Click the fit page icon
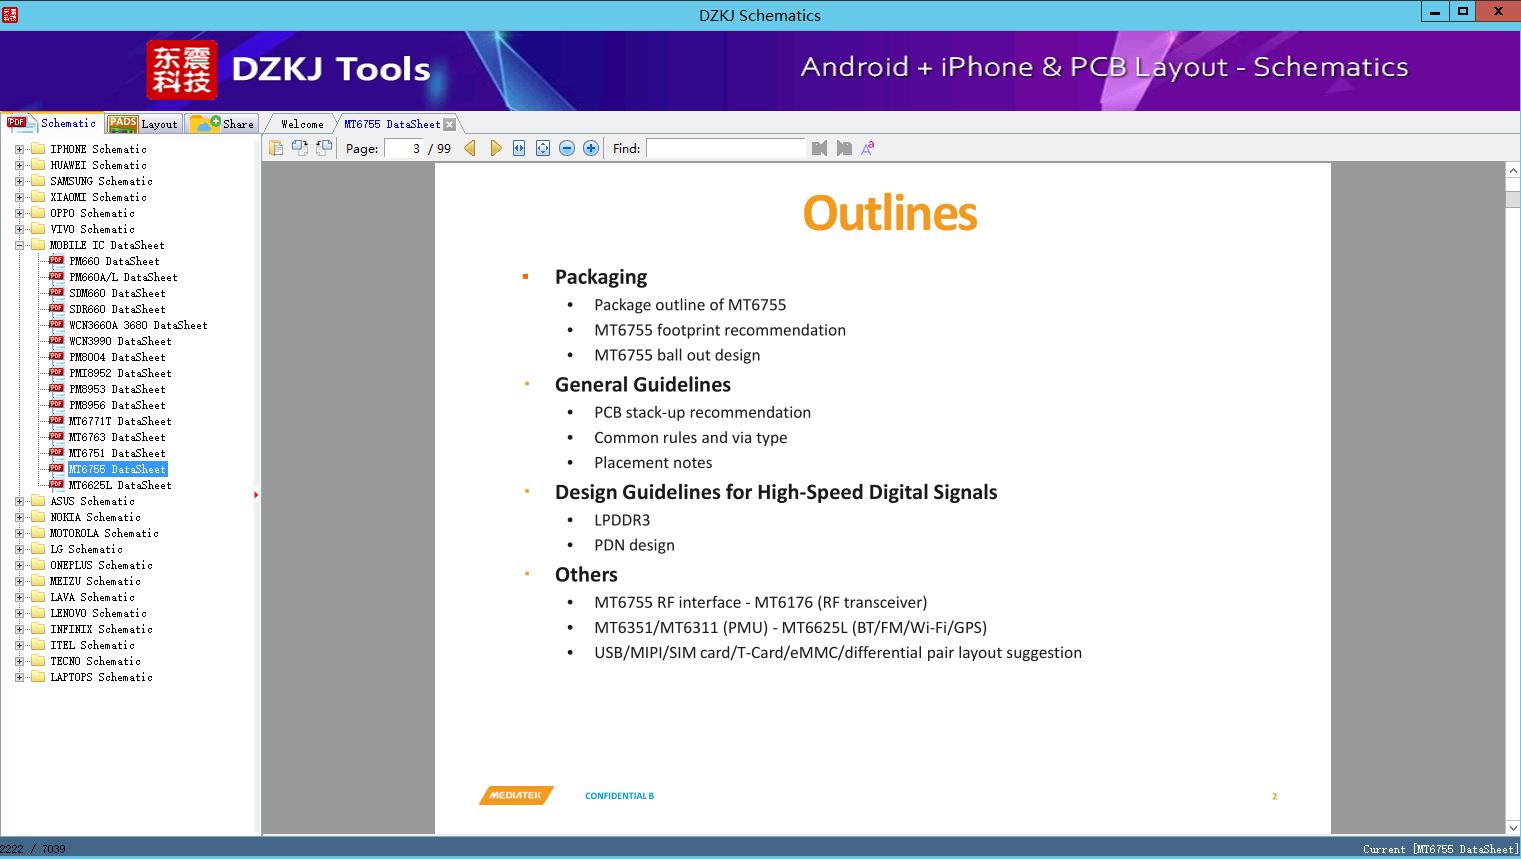 pyautogui.click(x=543, y=148)
